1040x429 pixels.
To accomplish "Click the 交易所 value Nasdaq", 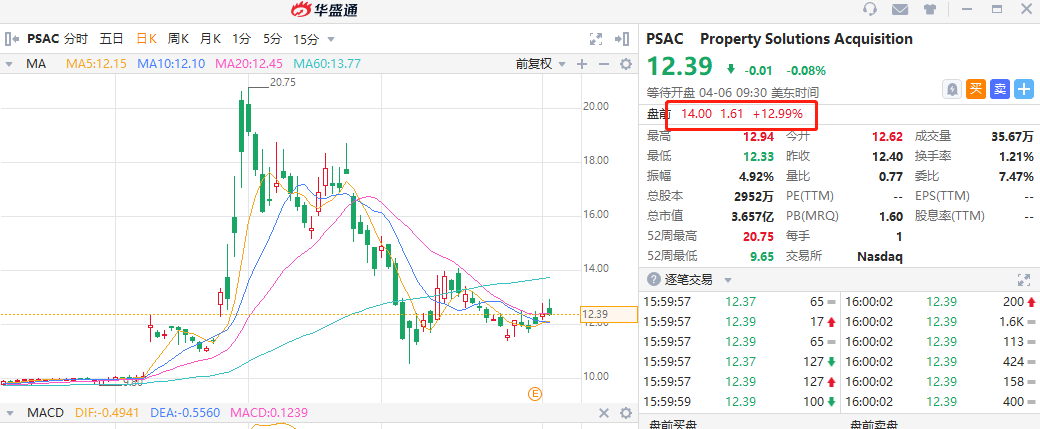I will pyautogui.click(x=879, y=256).
